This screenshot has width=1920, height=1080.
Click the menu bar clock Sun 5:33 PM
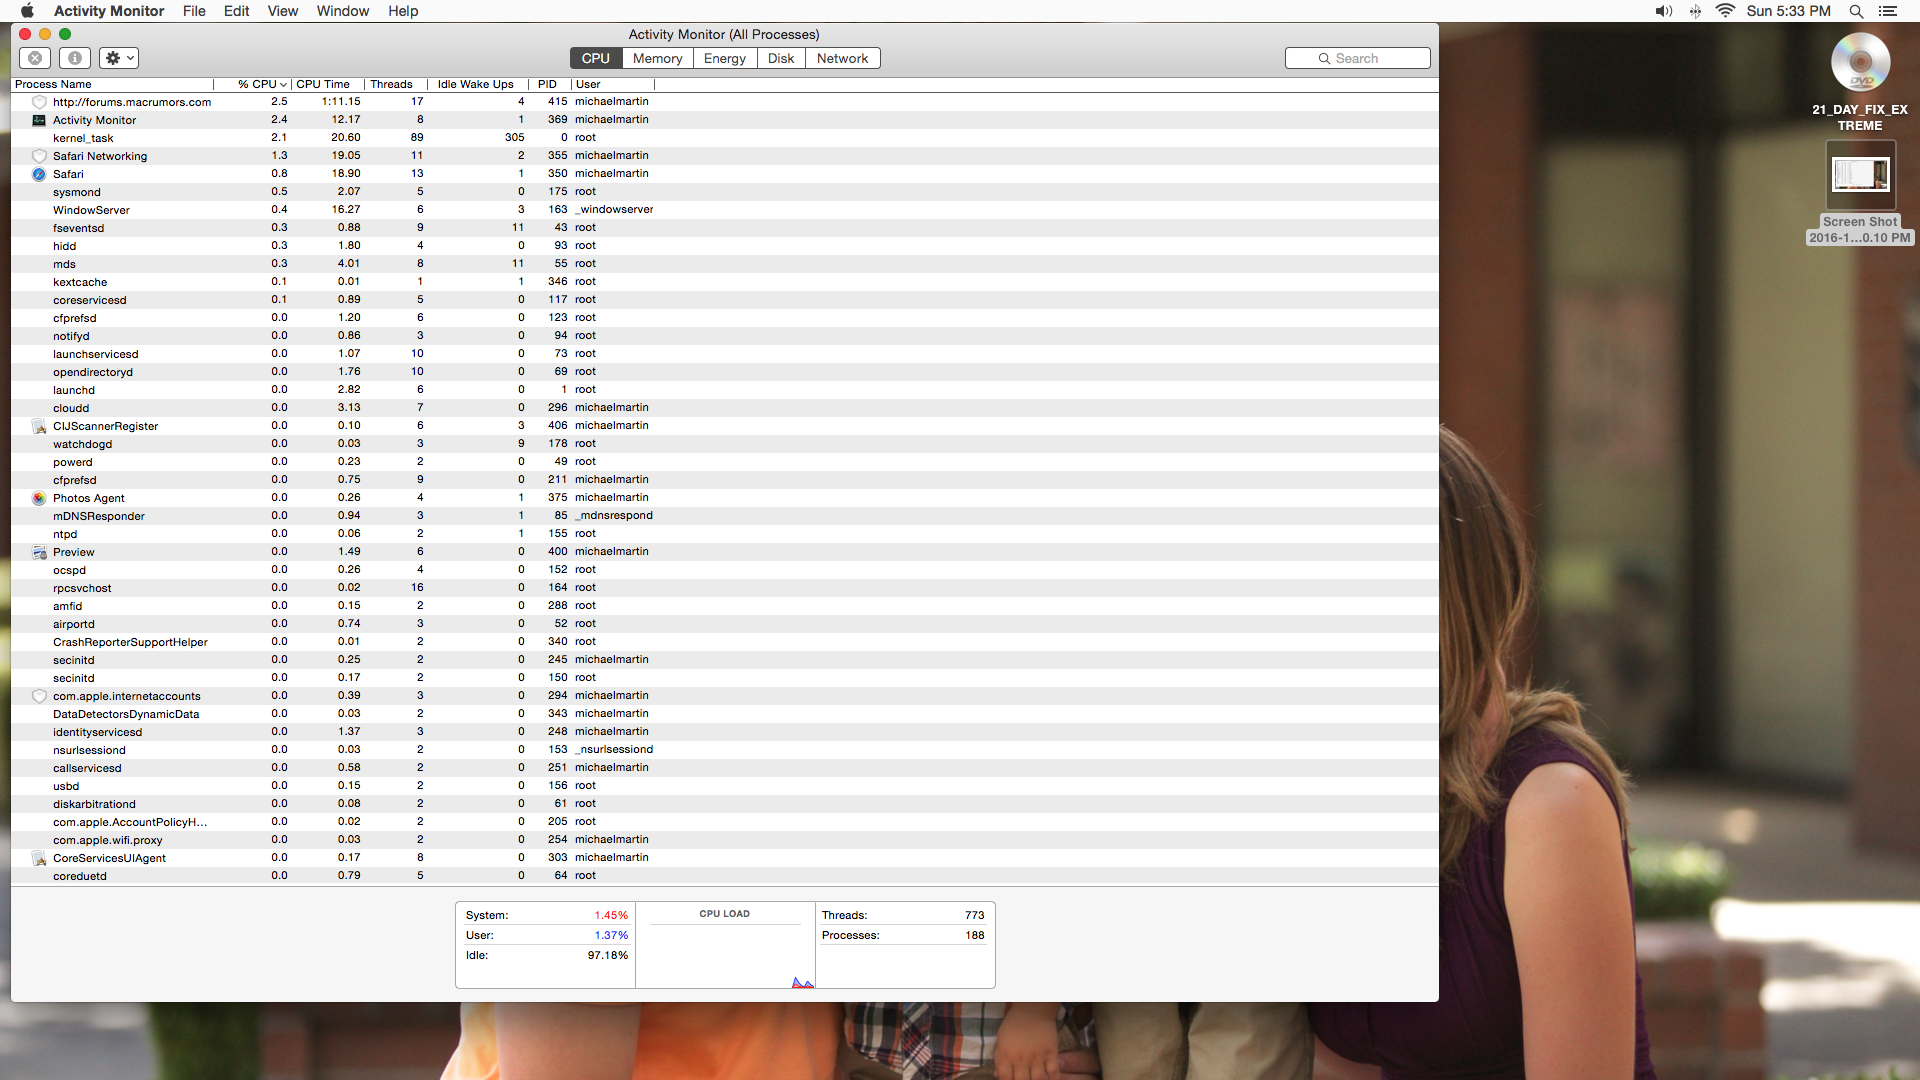point(1789,11)
